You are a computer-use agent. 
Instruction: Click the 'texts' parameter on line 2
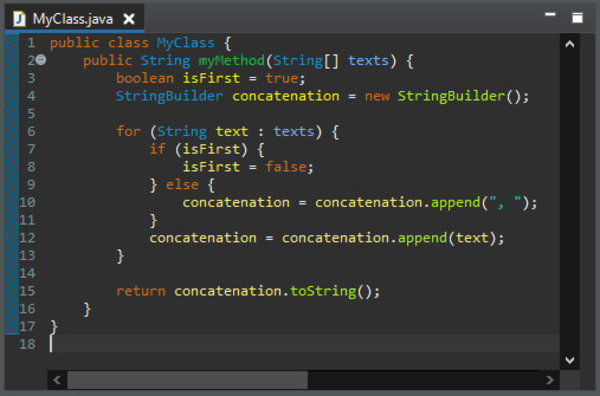click(x=368, y=60)
